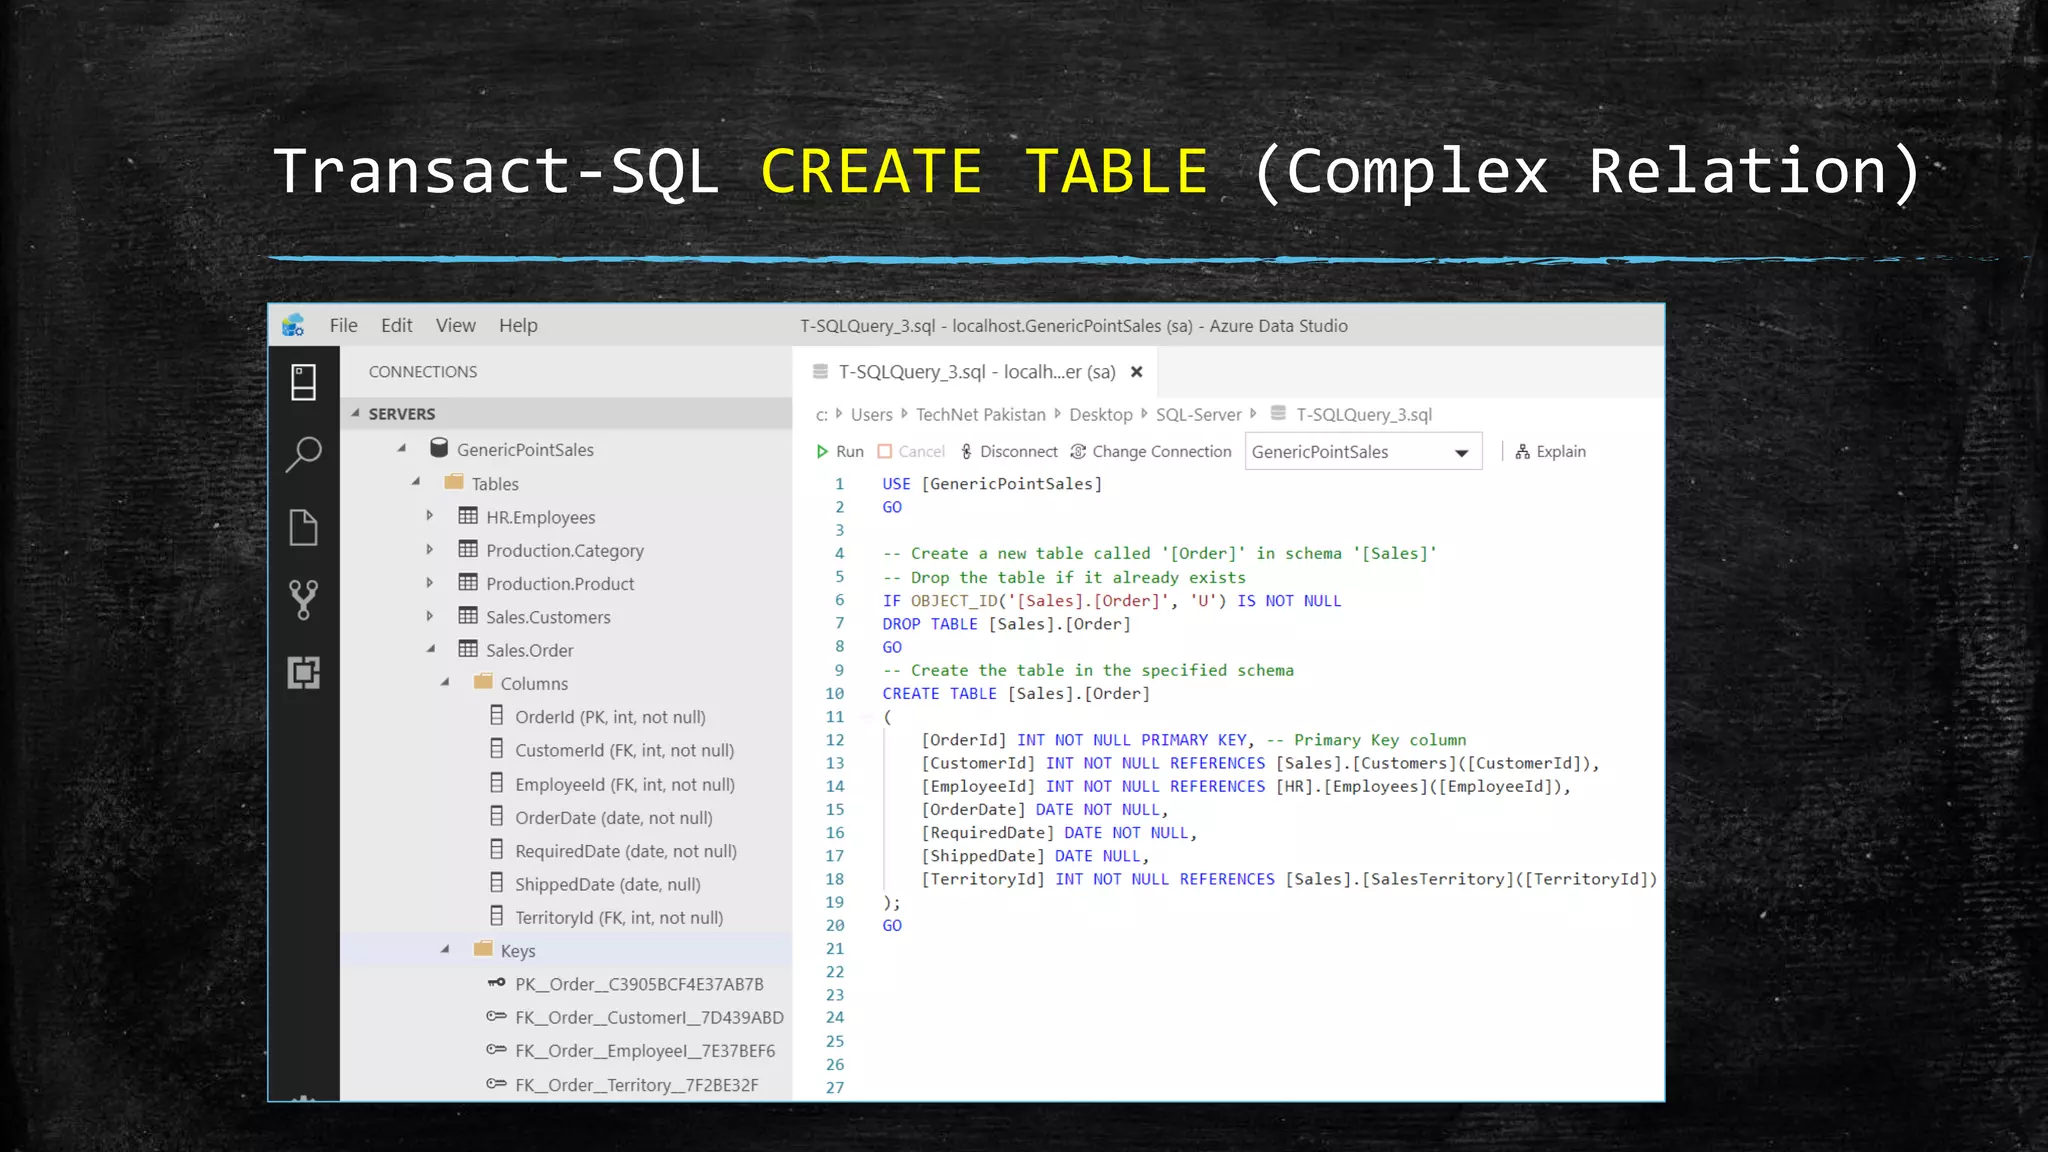Collapse the SERVERS section

[x=355, y=413]
